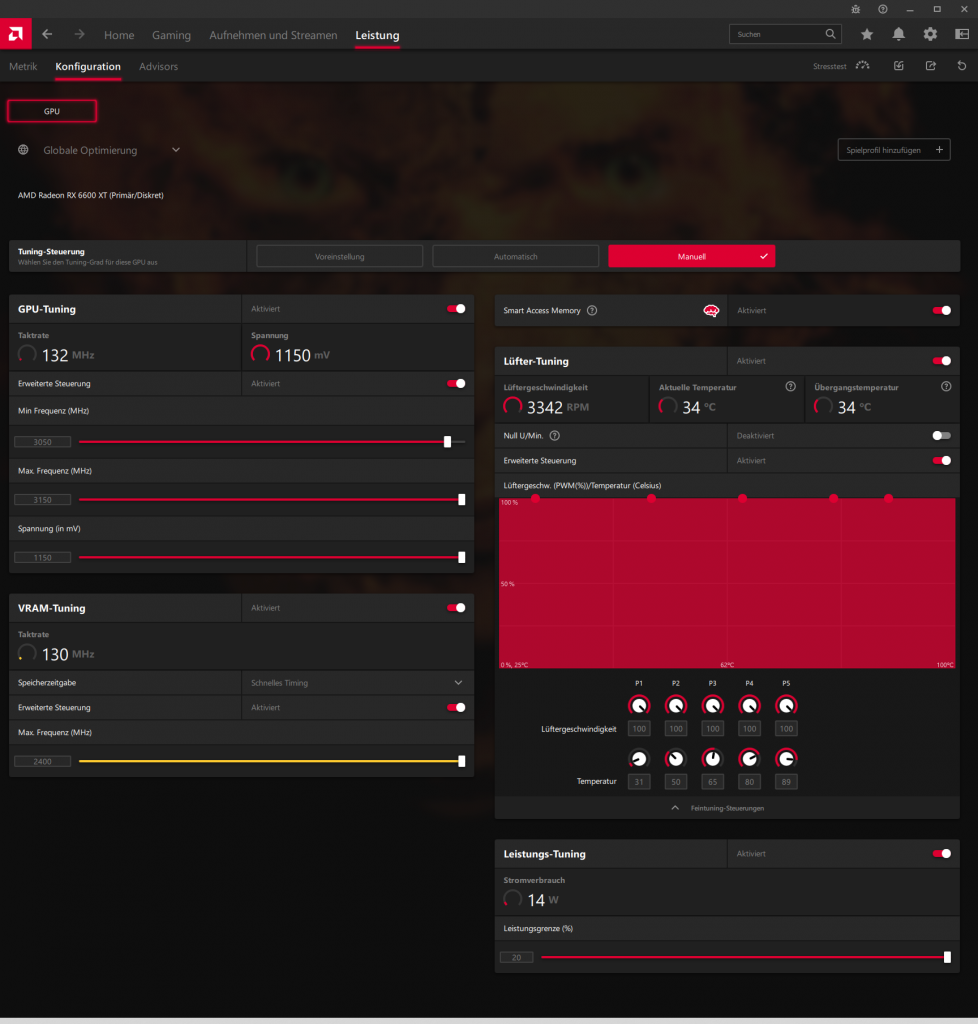
Task: Click Spielprofil hinzufügen button
Action: 894,150
